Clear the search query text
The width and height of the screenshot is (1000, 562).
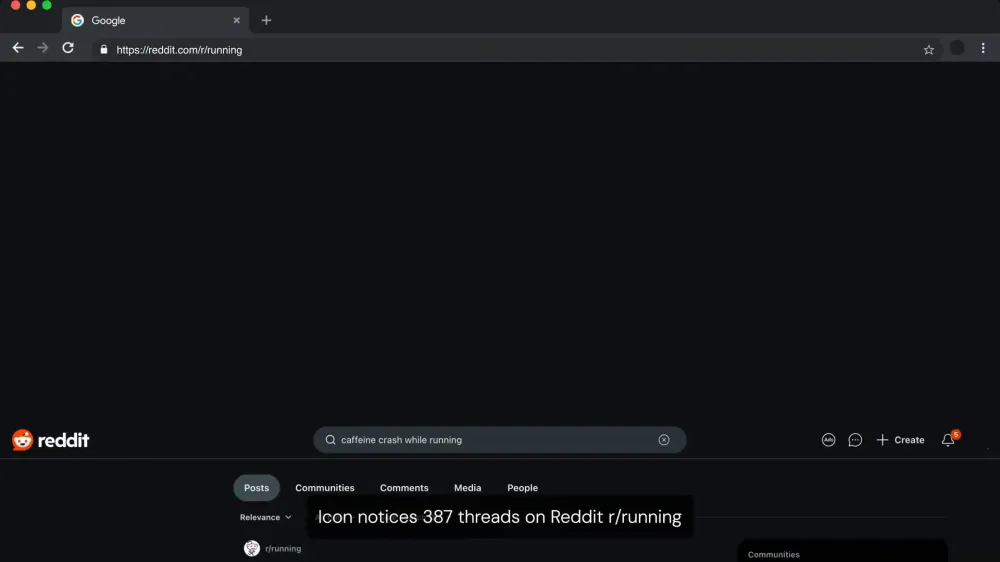pos(664,440)
